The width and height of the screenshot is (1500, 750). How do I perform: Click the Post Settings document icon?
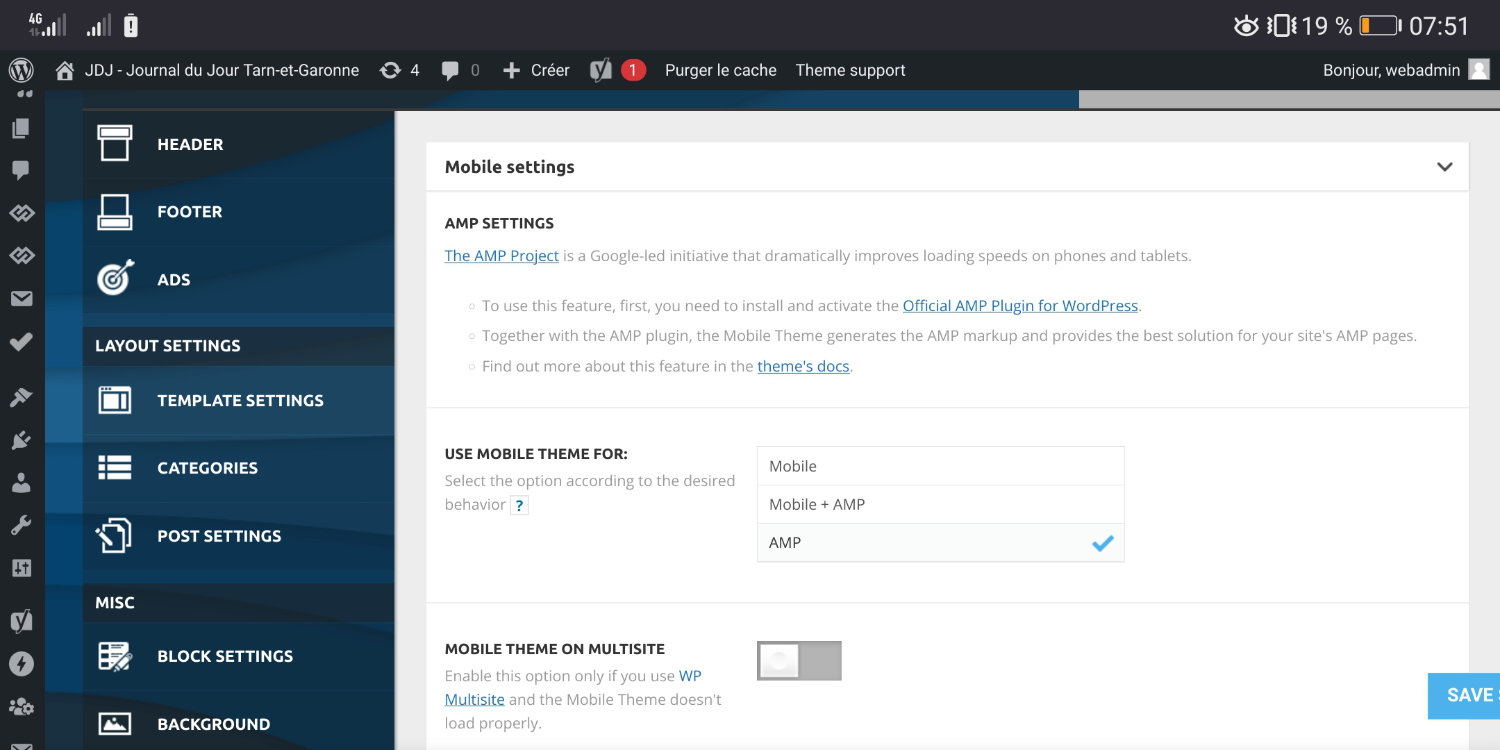click(113, 536)
